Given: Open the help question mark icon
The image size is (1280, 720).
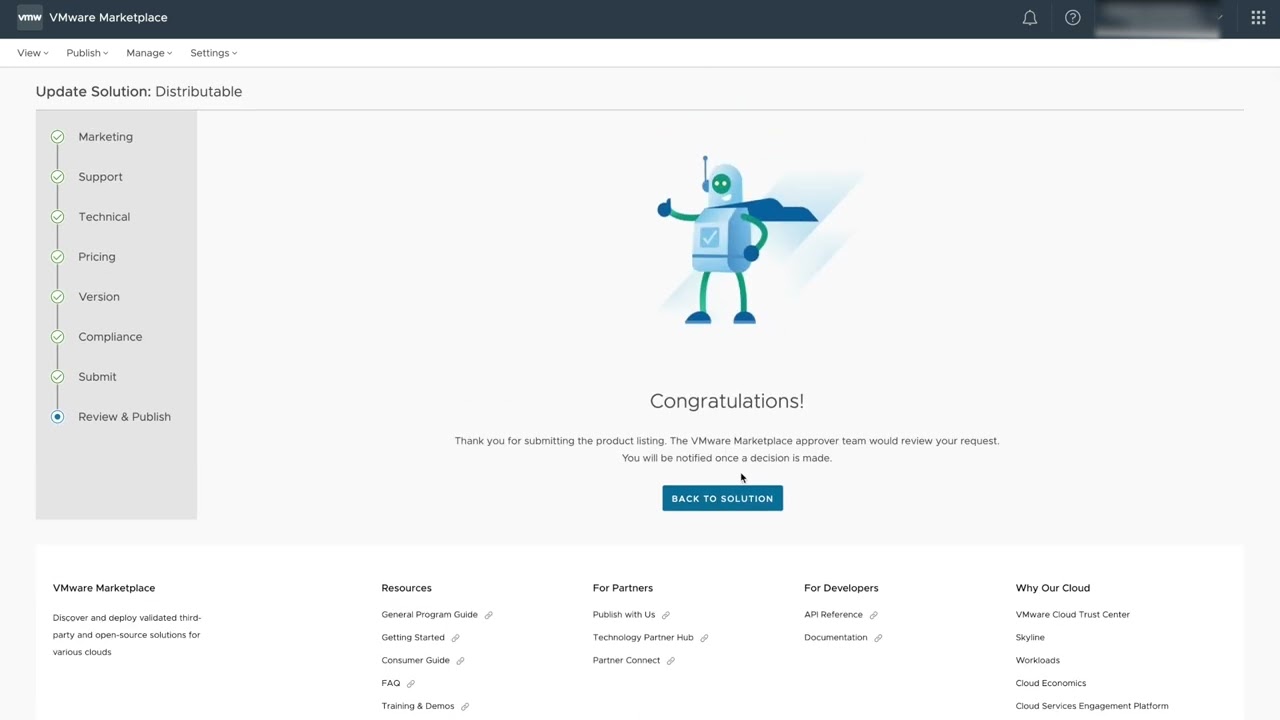Looking at the screenshot, I should [x=1072, y=18].
